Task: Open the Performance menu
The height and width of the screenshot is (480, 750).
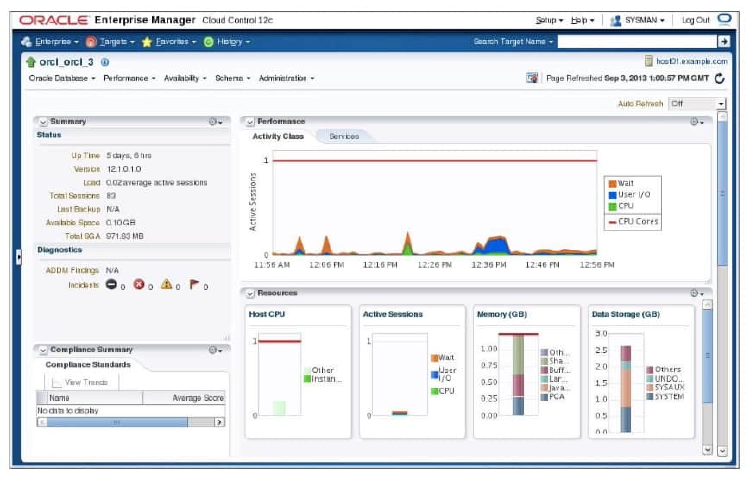Action: 129,78
